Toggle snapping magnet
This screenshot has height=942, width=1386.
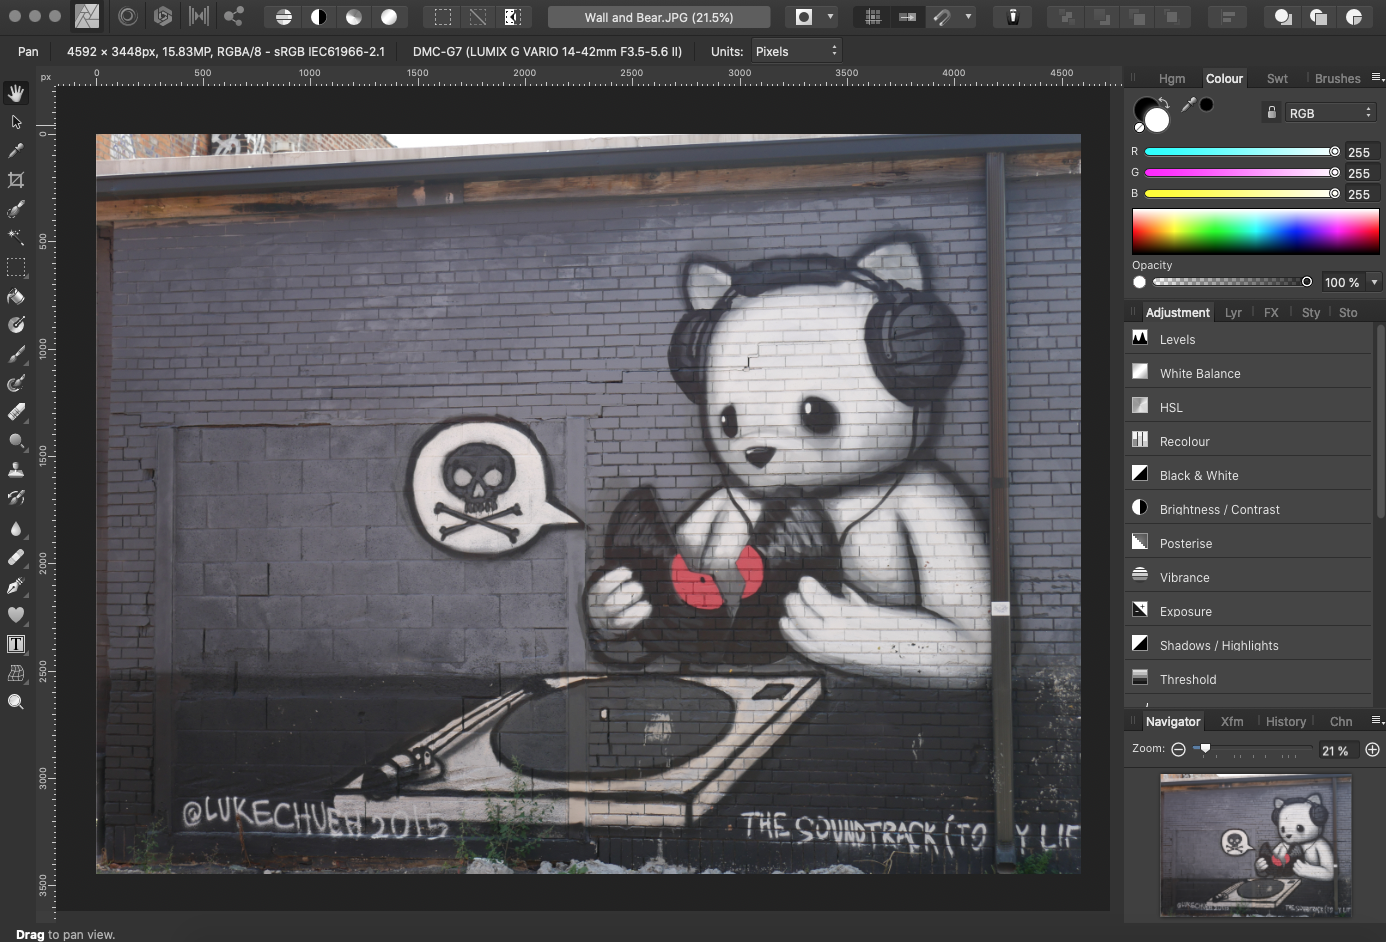pyautogui.click(x=941, y=17)
